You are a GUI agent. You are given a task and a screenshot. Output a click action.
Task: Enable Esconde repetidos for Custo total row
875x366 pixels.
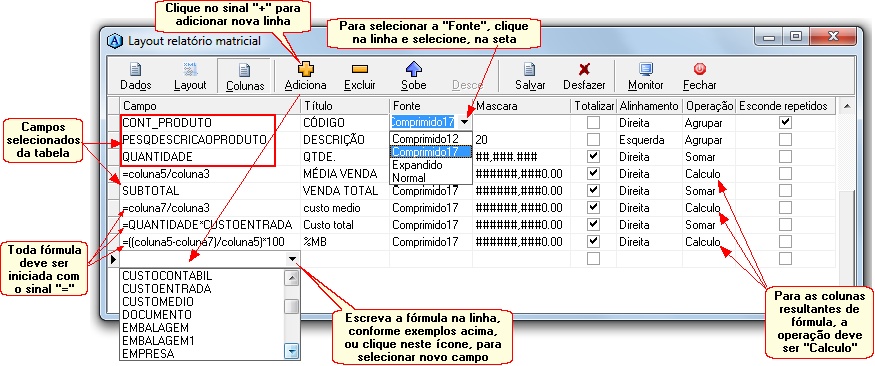pos(786,225)
